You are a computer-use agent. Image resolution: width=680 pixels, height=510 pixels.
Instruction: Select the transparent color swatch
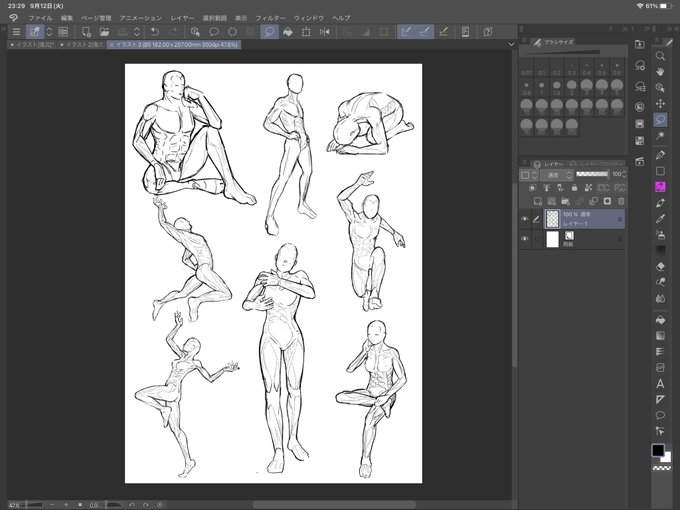(661, 468)
